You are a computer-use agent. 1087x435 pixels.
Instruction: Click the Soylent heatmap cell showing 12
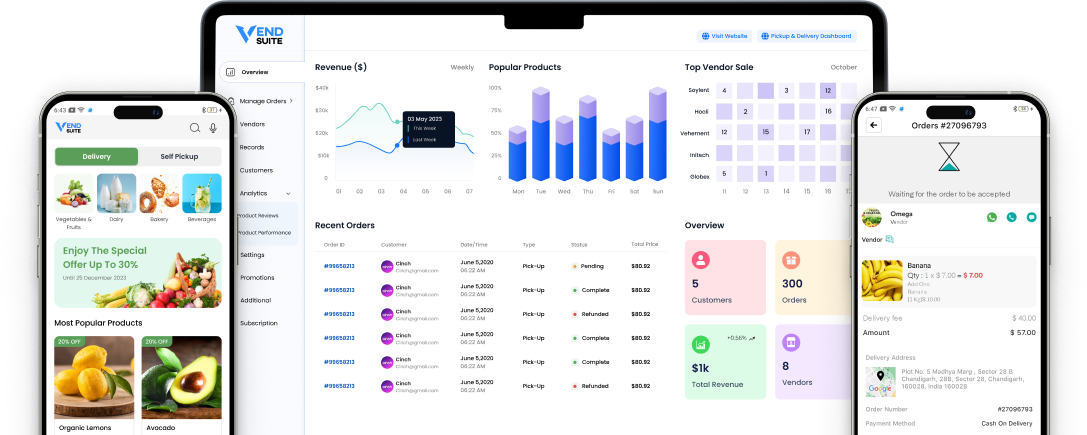tap(828, 90)
